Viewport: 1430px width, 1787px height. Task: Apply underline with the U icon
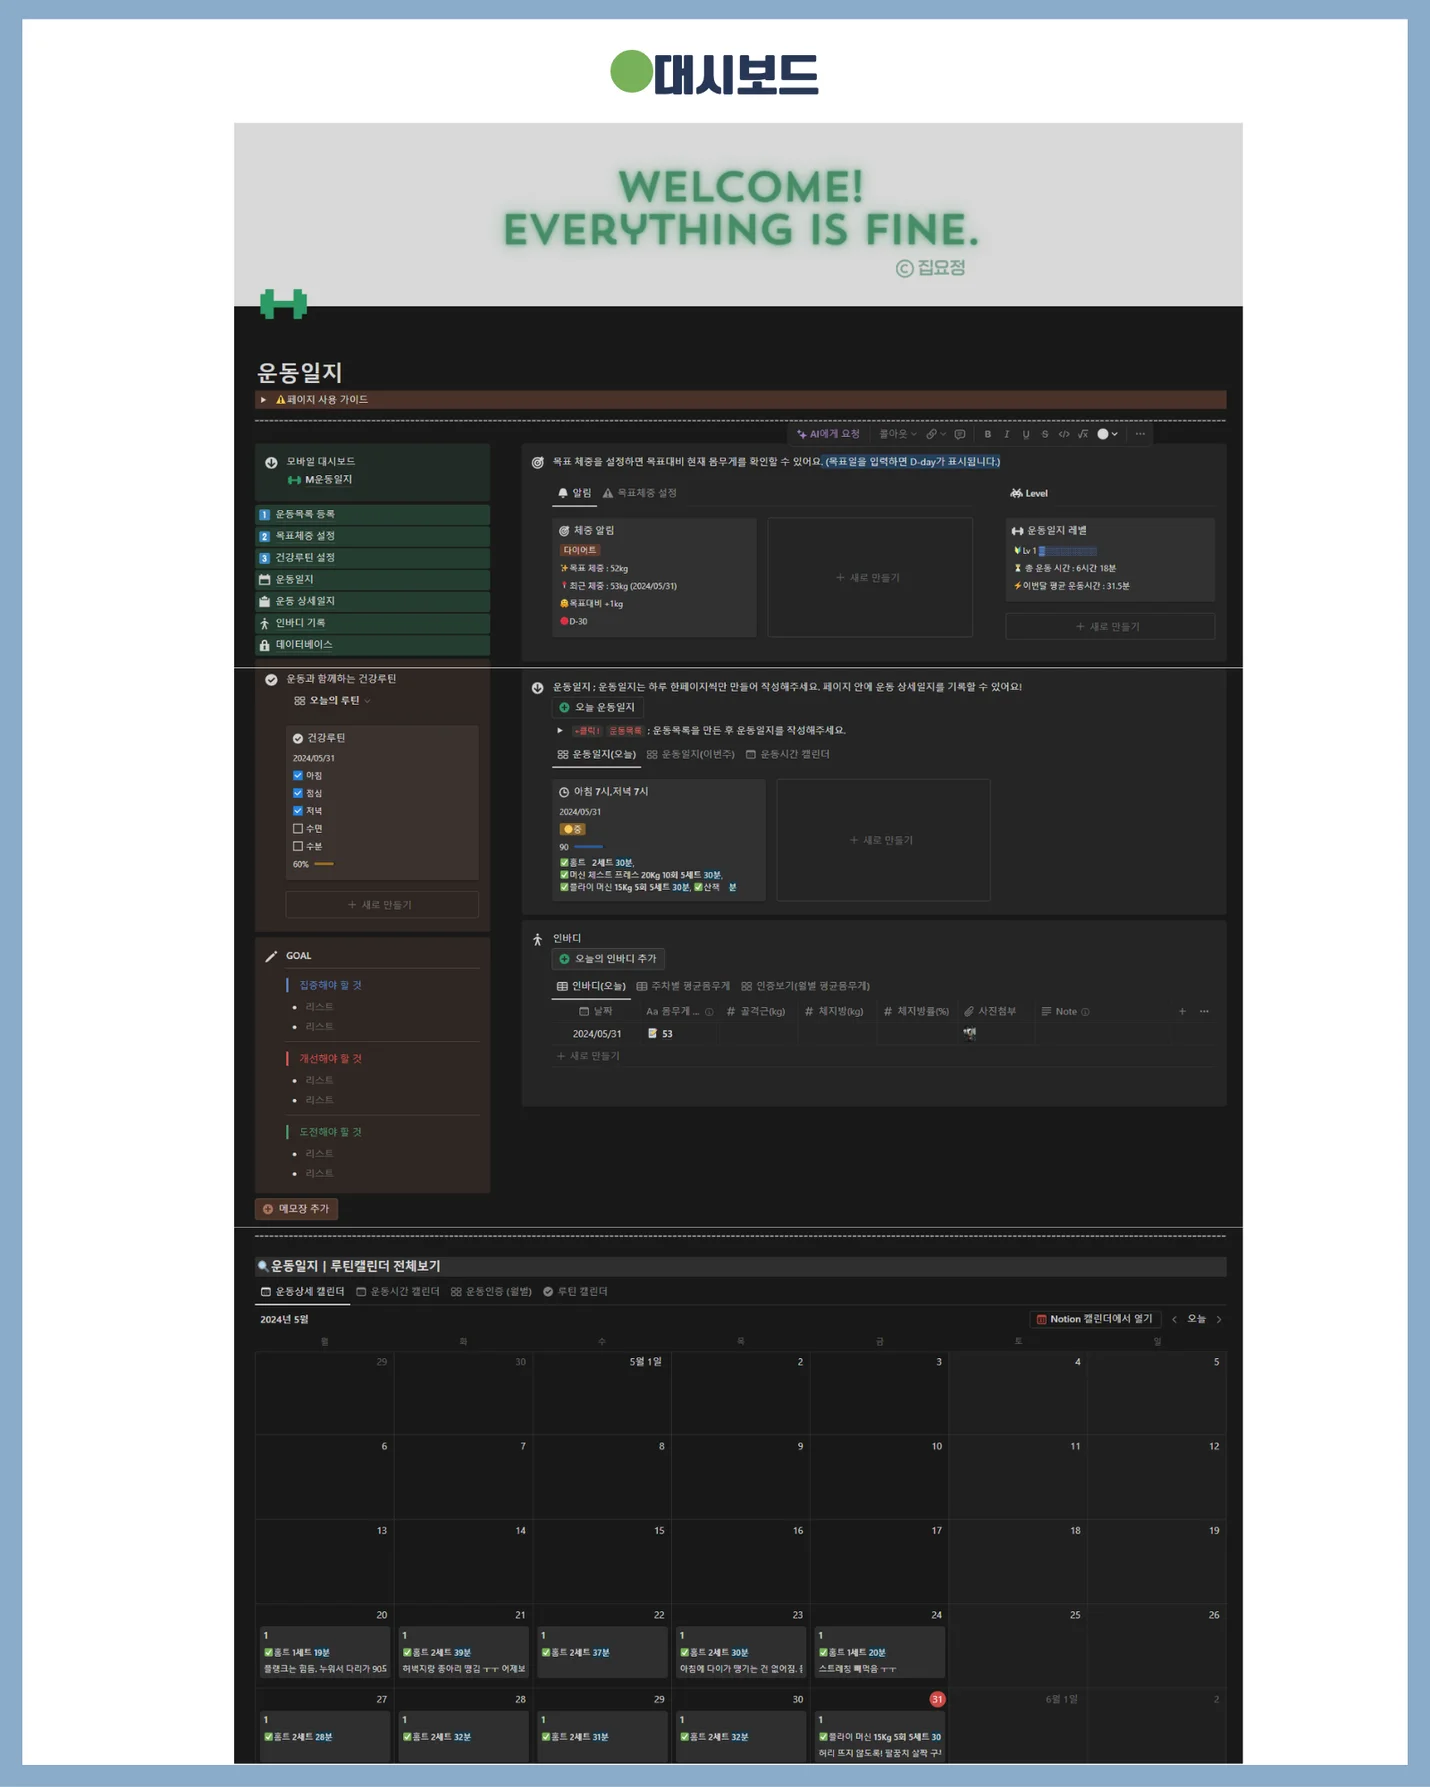pyautogui.click(x=1026, y=434)
